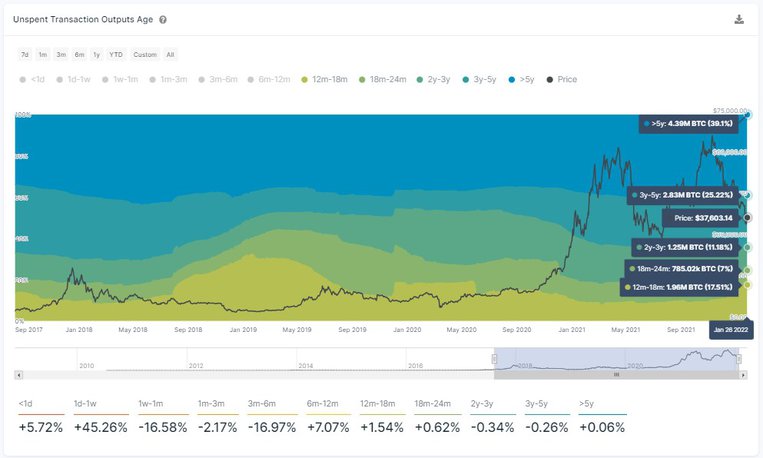This screenshot has width=763, height=458.
Task: Click the Price legend dot icon
Action: 550,79
